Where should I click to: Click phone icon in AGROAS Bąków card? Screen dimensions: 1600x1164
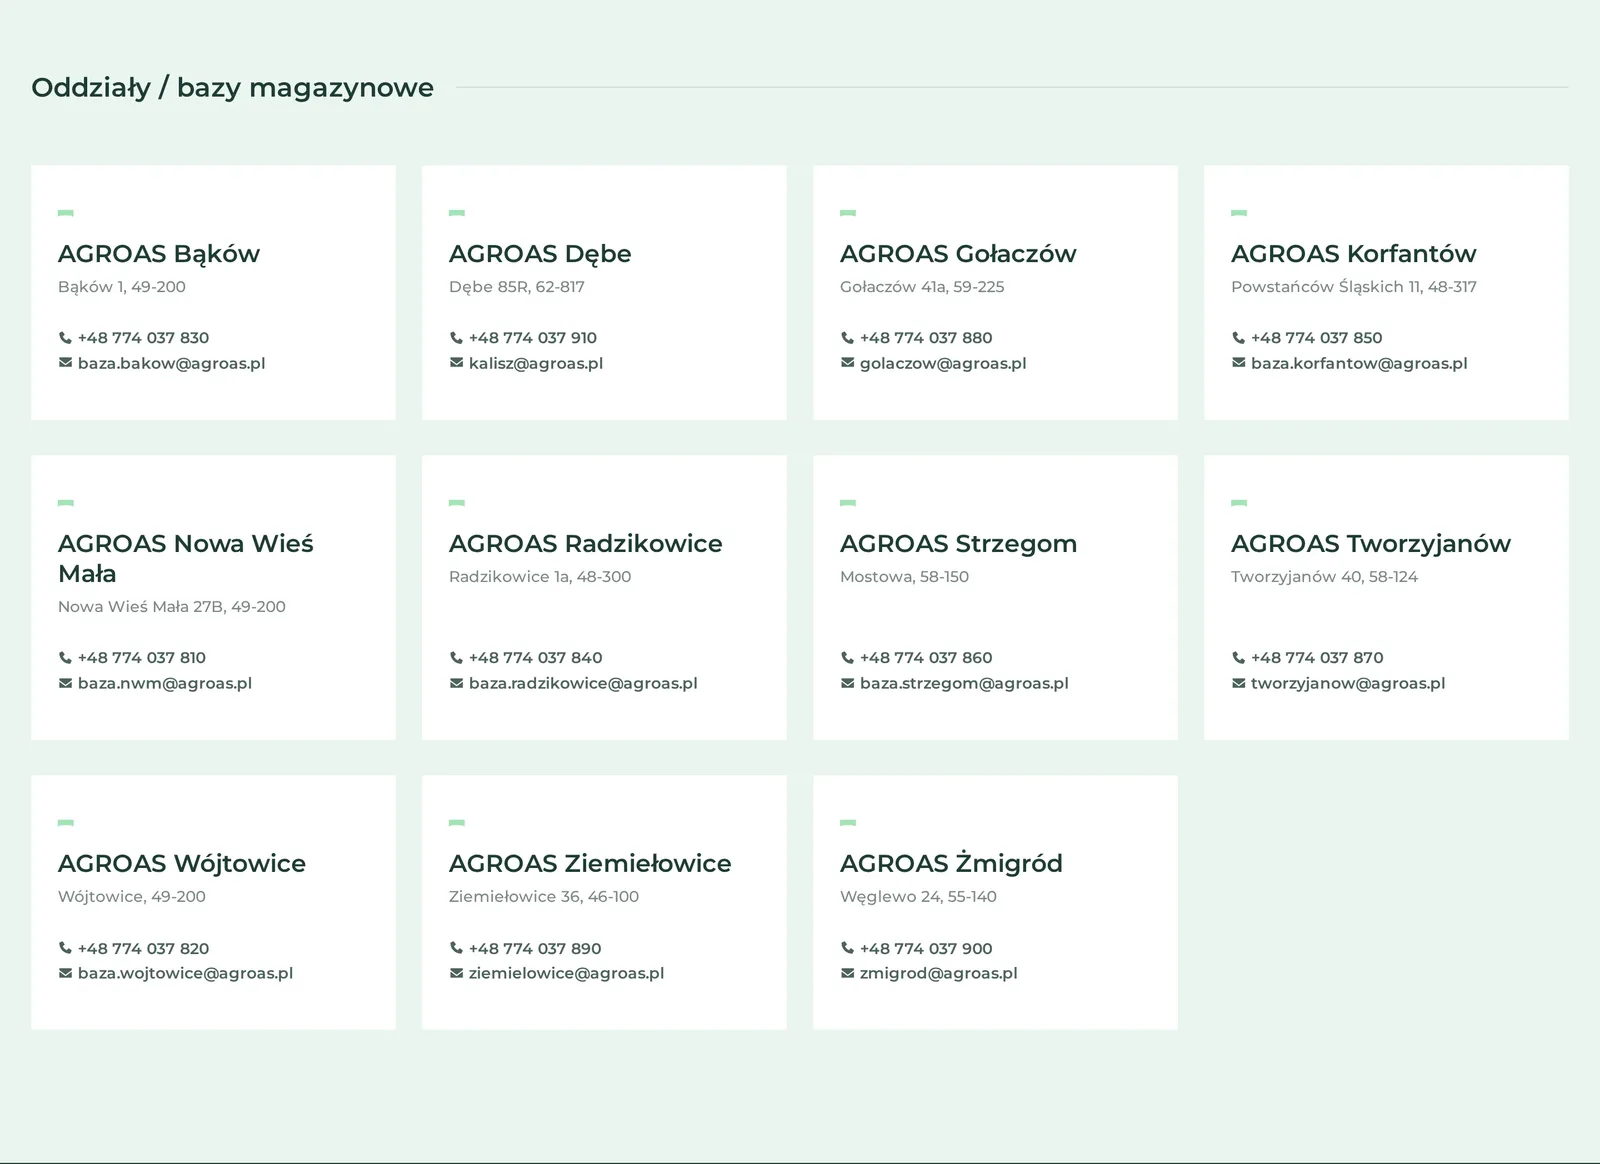click(x=65, y=338)
